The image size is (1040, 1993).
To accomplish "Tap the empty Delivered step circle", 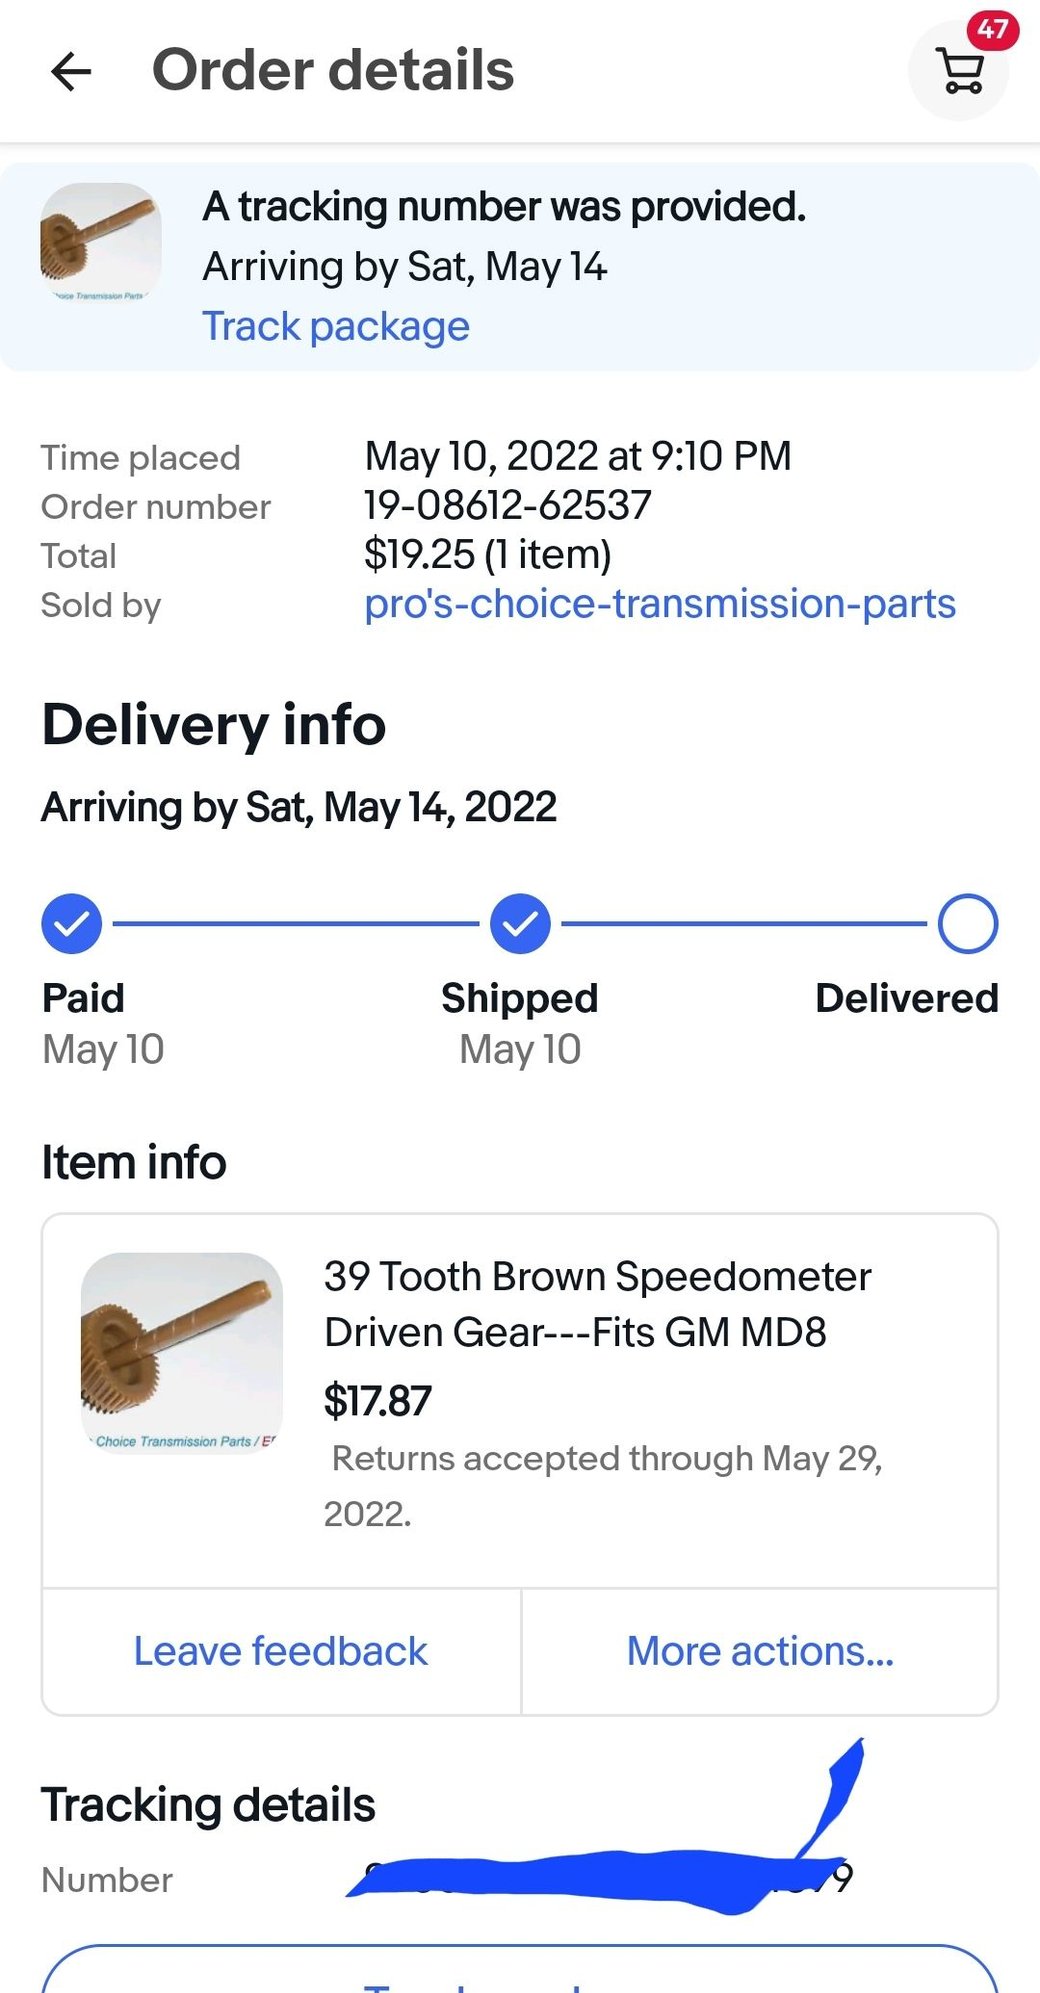I will (x=967, y=924).
